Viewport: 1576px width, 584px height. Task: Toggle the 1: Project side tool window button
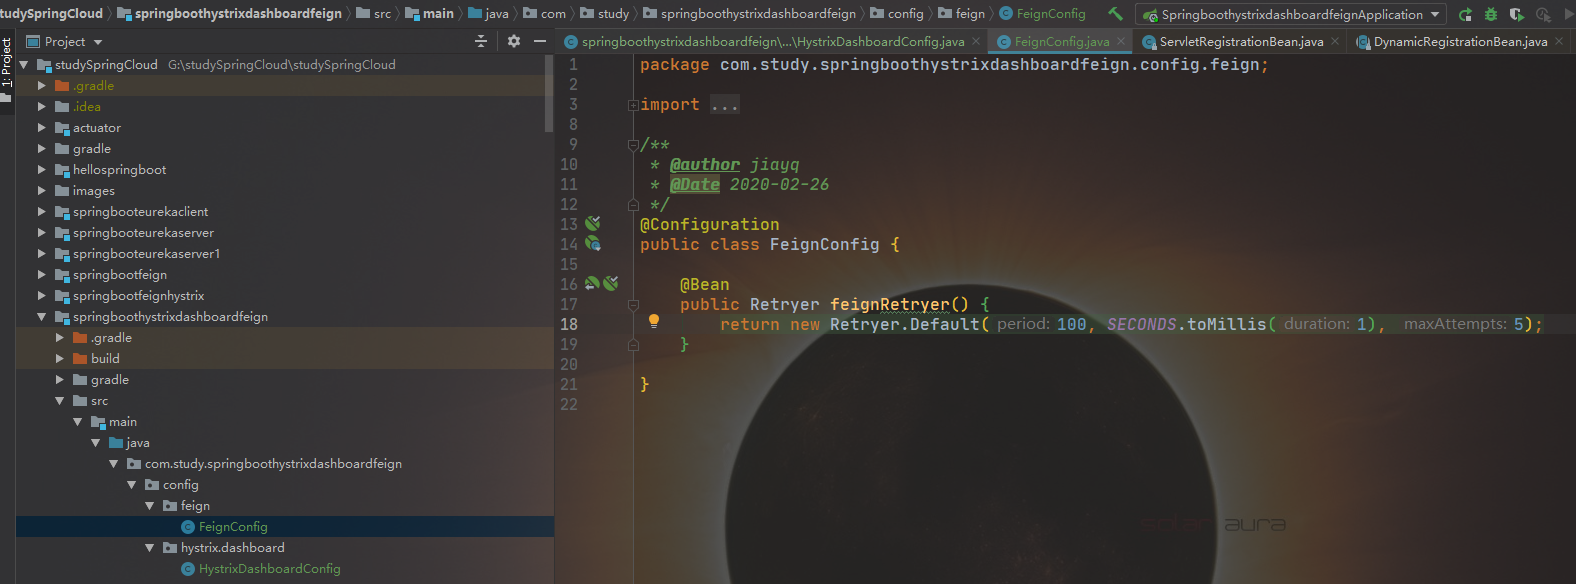(7, 68)
